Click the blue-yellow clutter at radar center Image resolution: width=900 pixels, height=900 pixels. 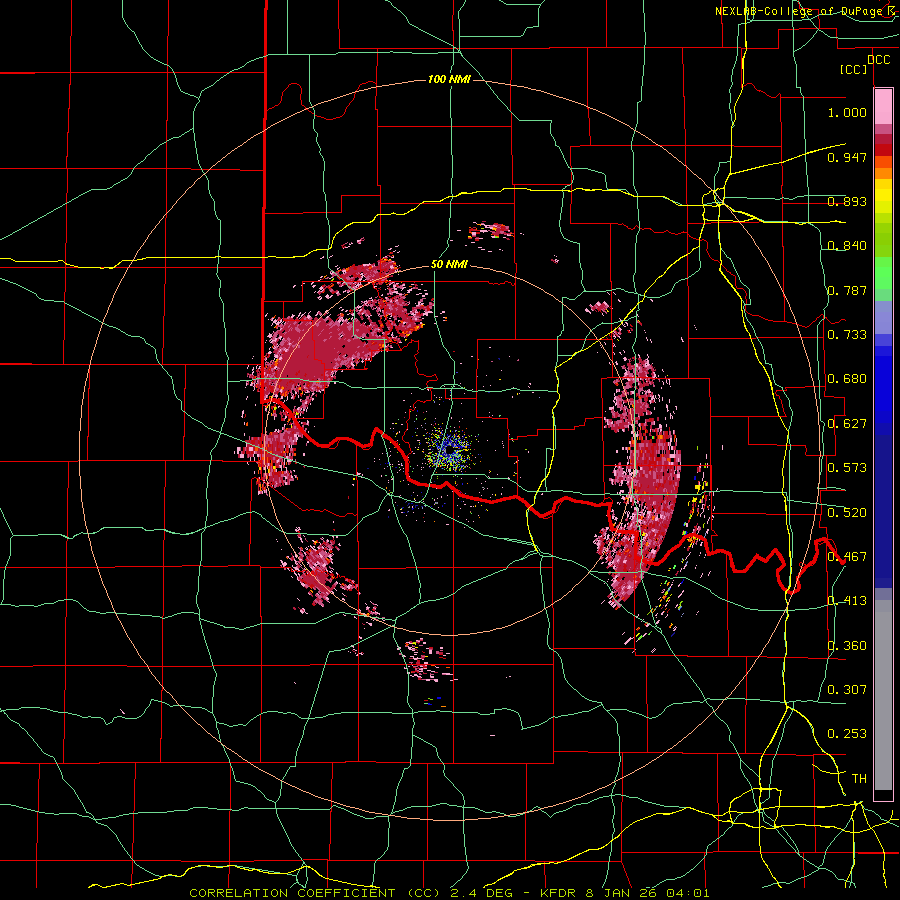[449, 449]
